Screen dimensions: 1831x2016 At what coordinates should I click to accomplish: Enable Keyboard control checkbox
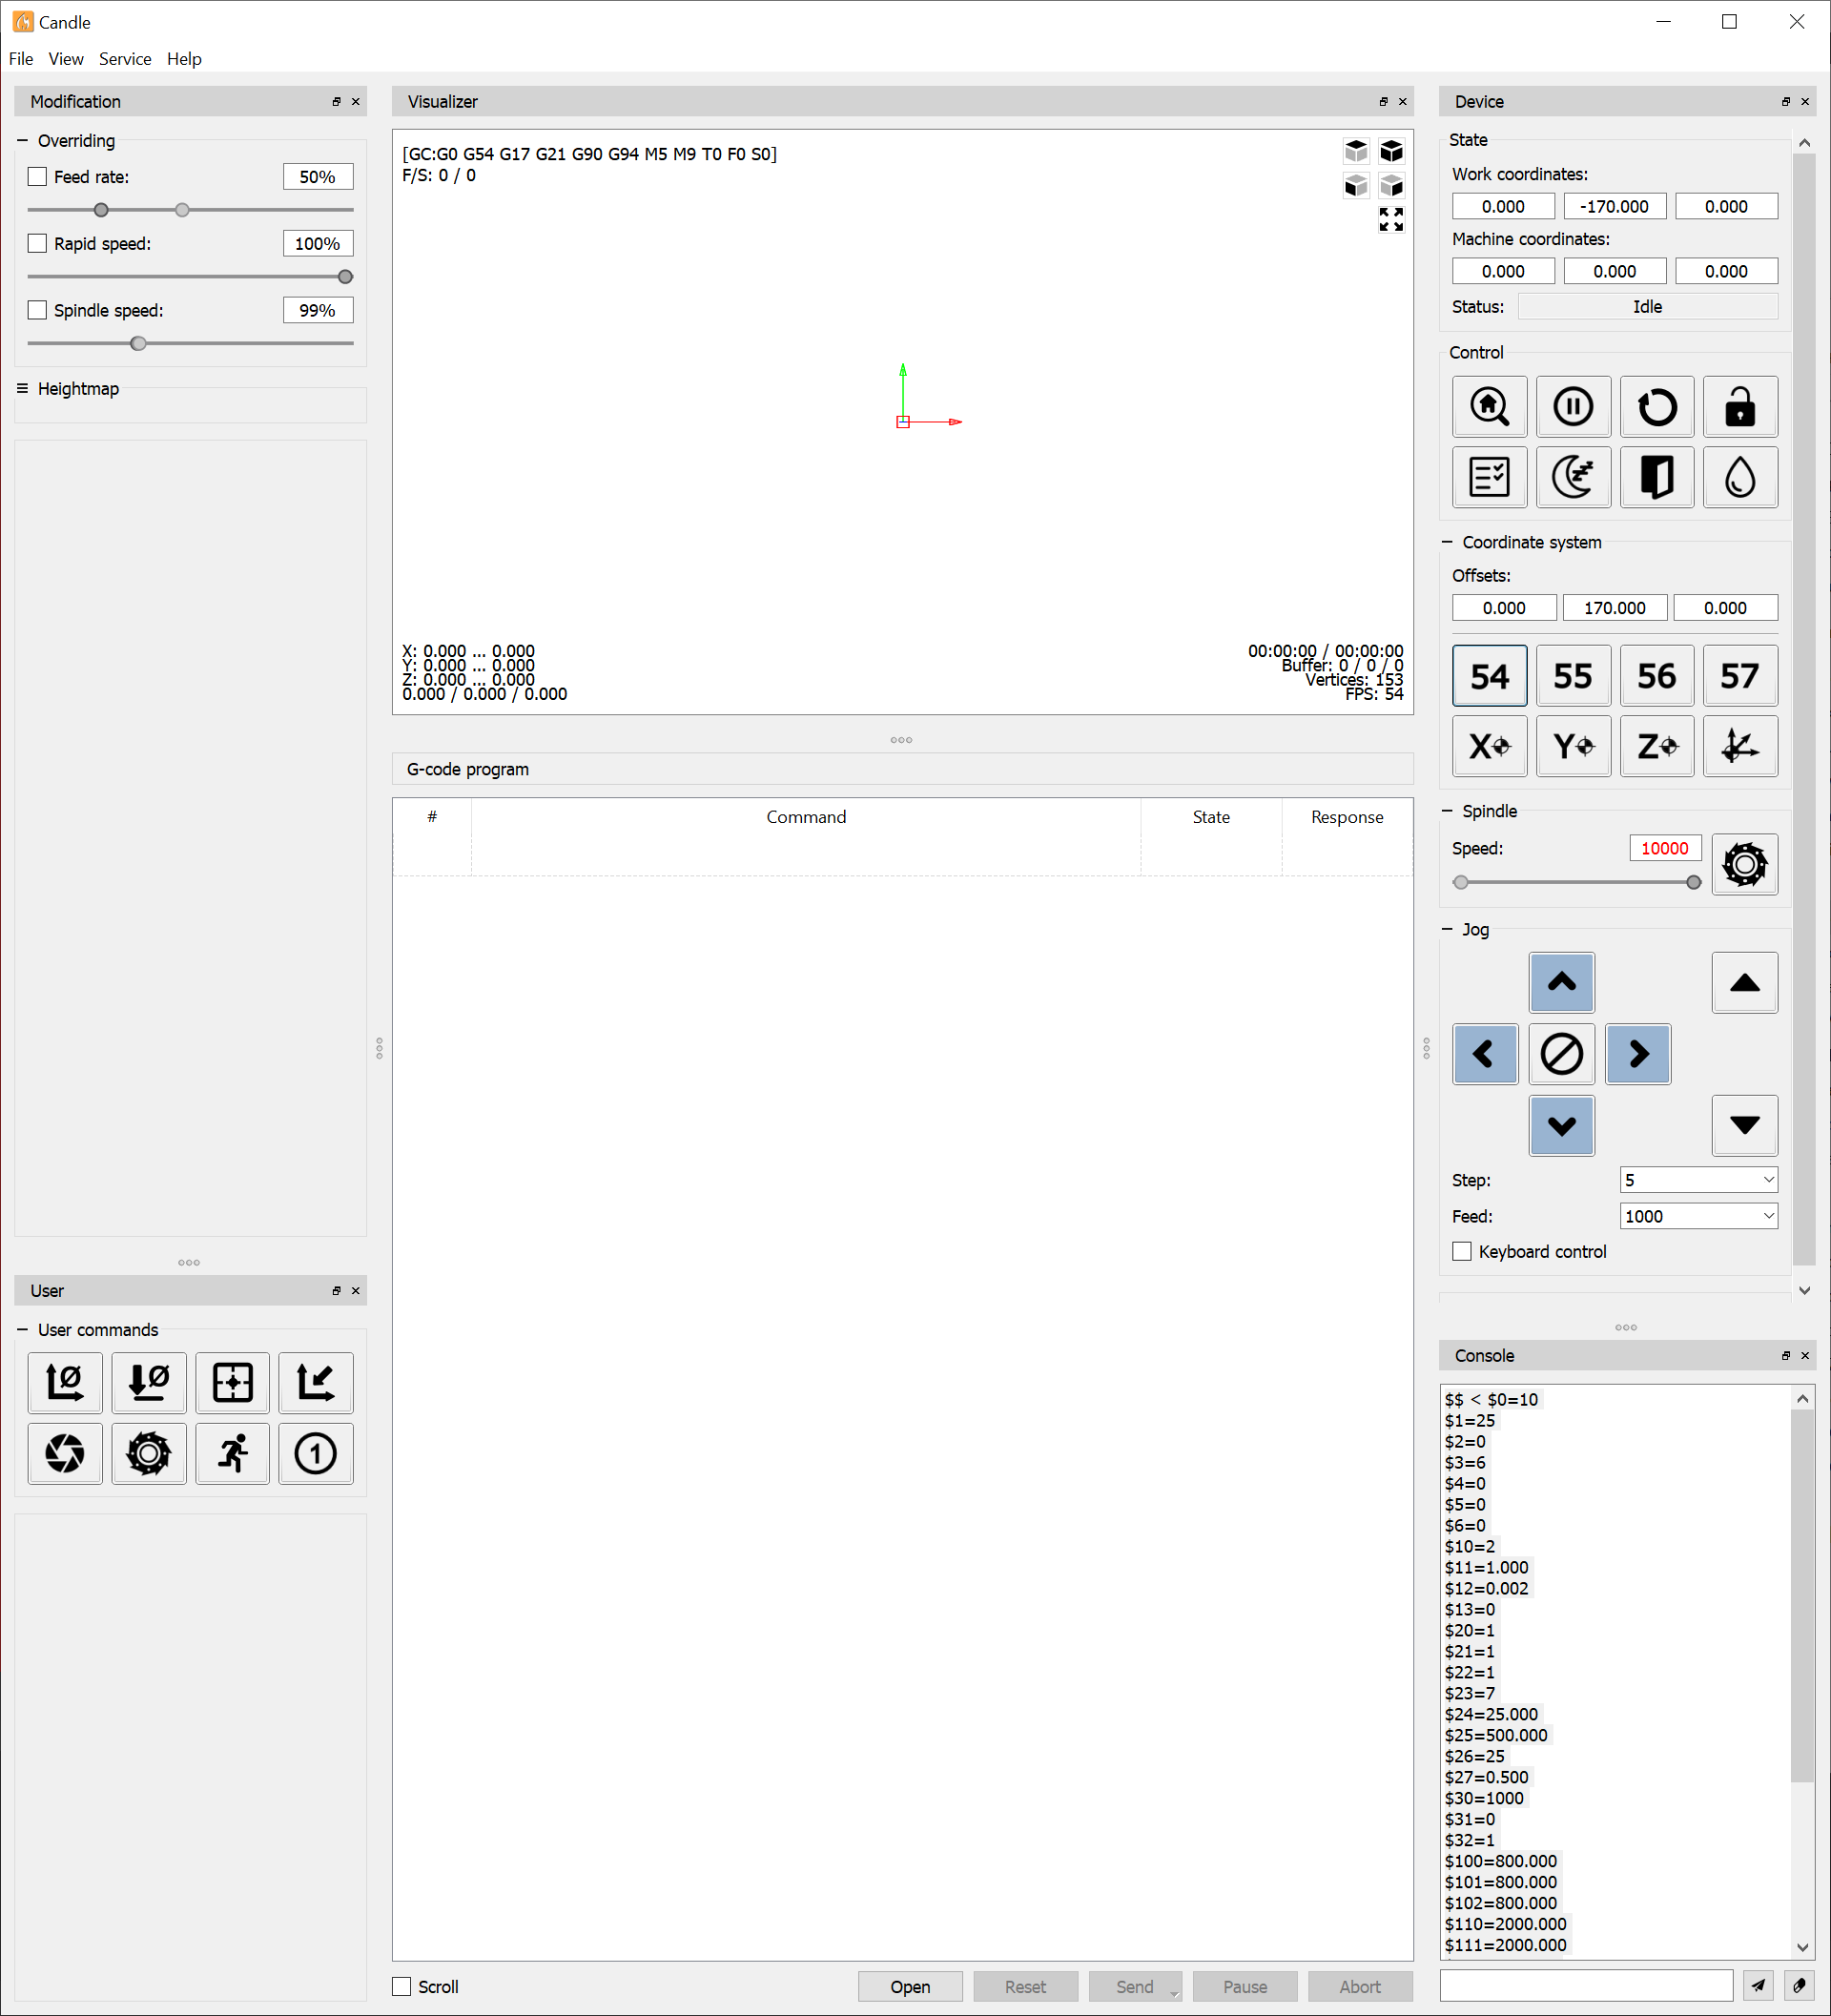[1461, 1251]
